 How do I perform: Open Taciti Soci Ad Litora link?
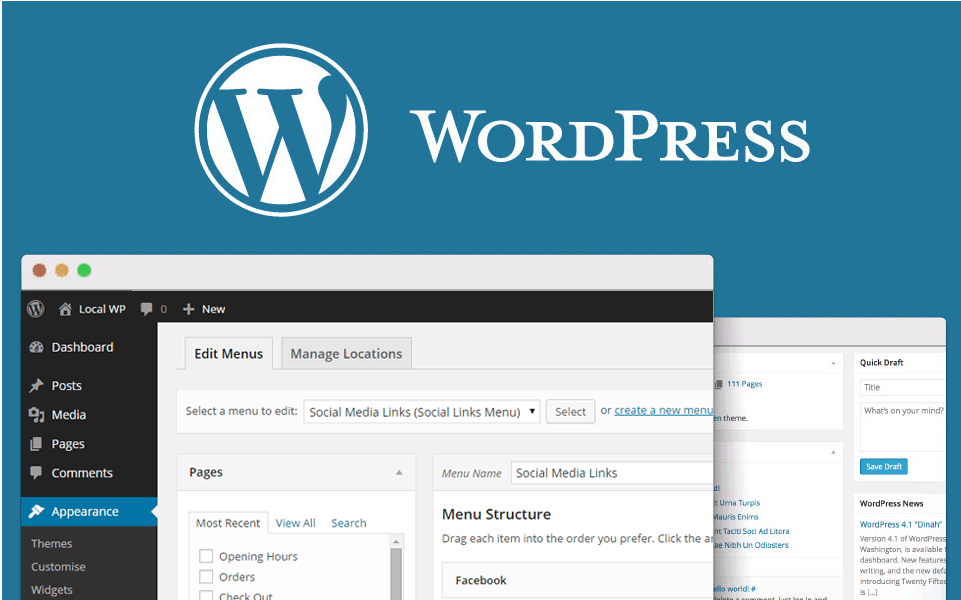pos(752,531)
